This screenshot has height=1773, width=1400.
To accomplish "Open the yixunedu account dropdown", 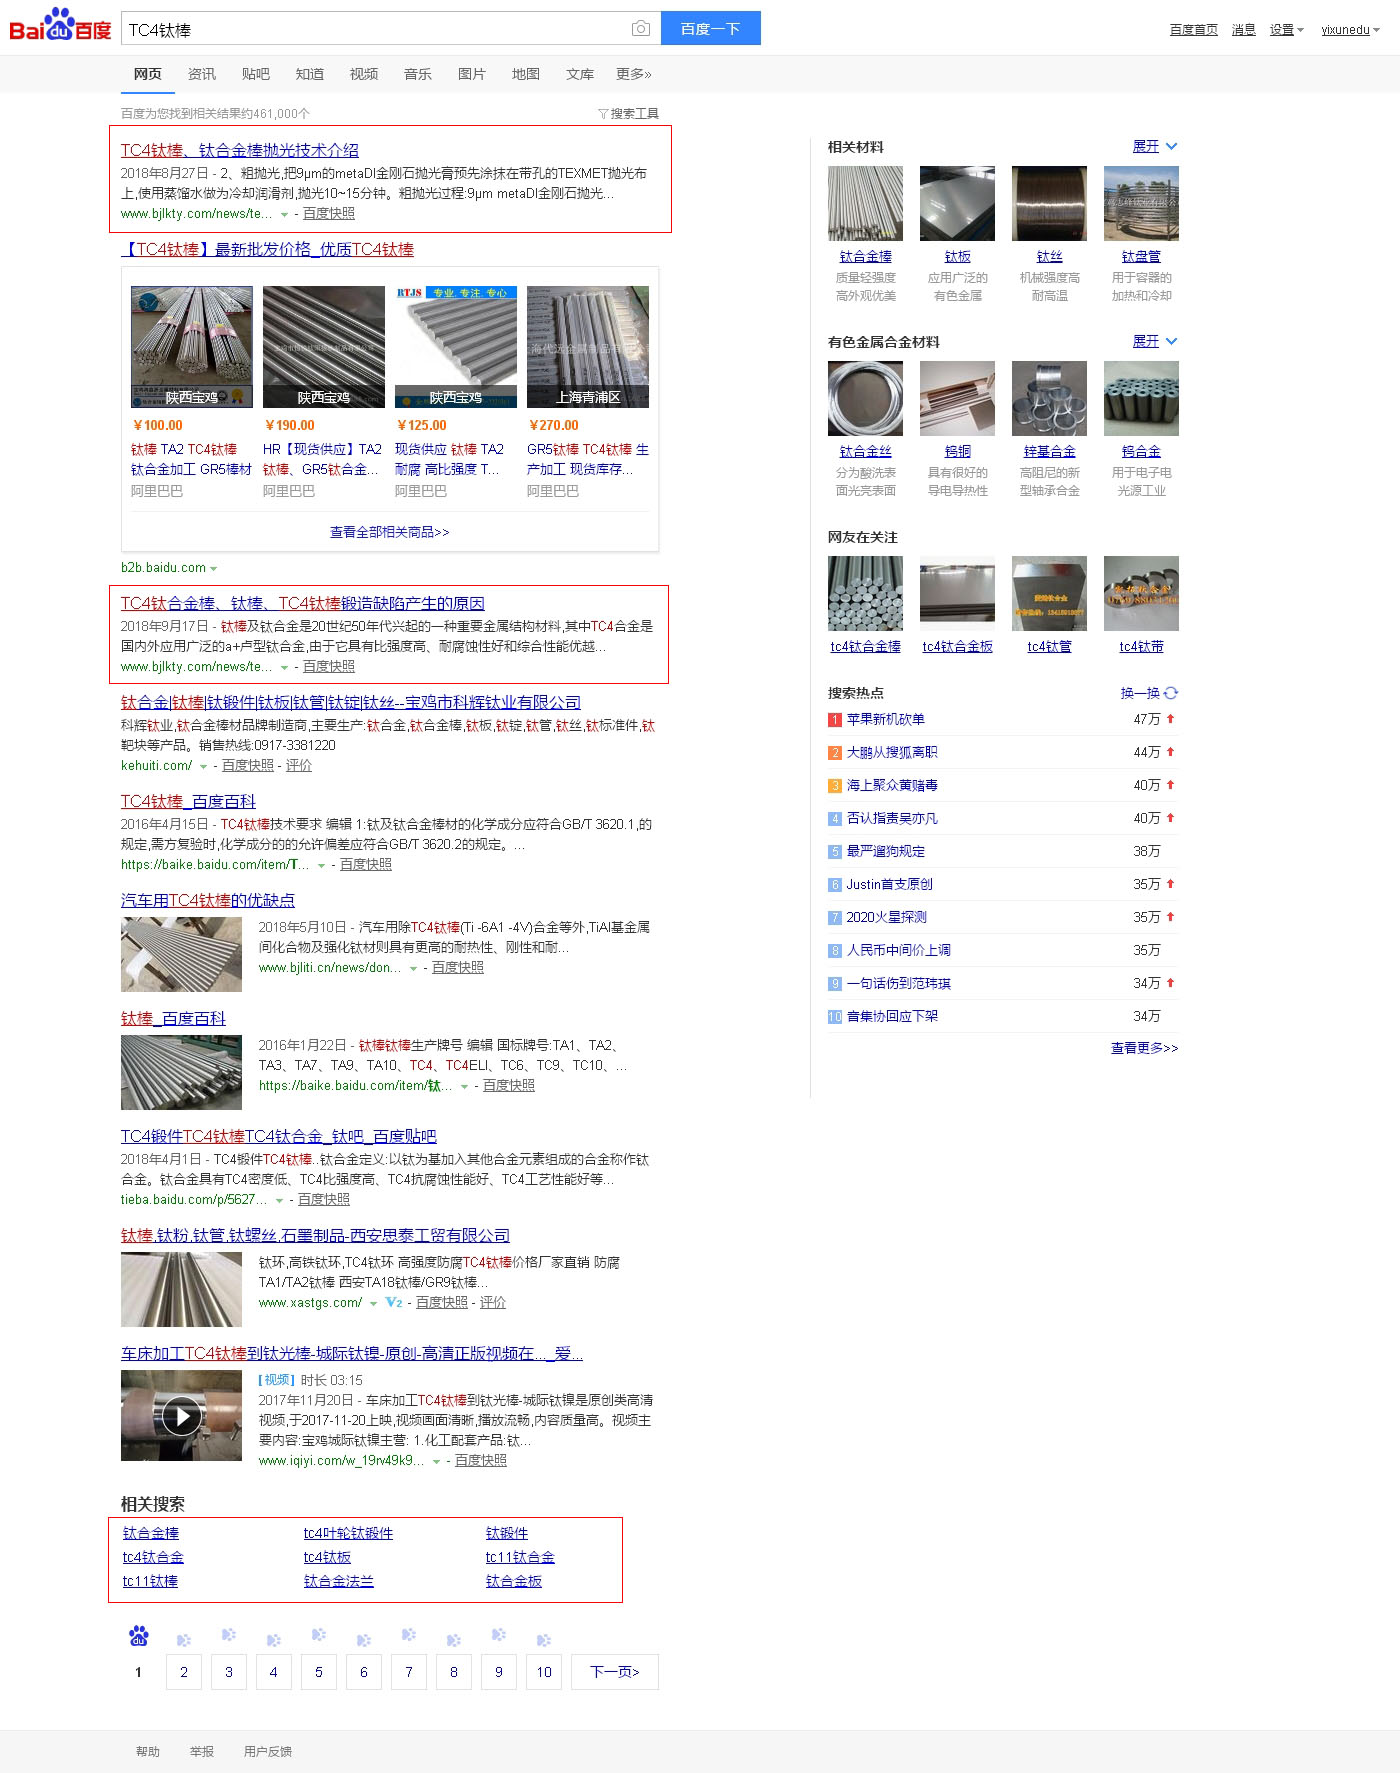I will tap(1351, 30).
